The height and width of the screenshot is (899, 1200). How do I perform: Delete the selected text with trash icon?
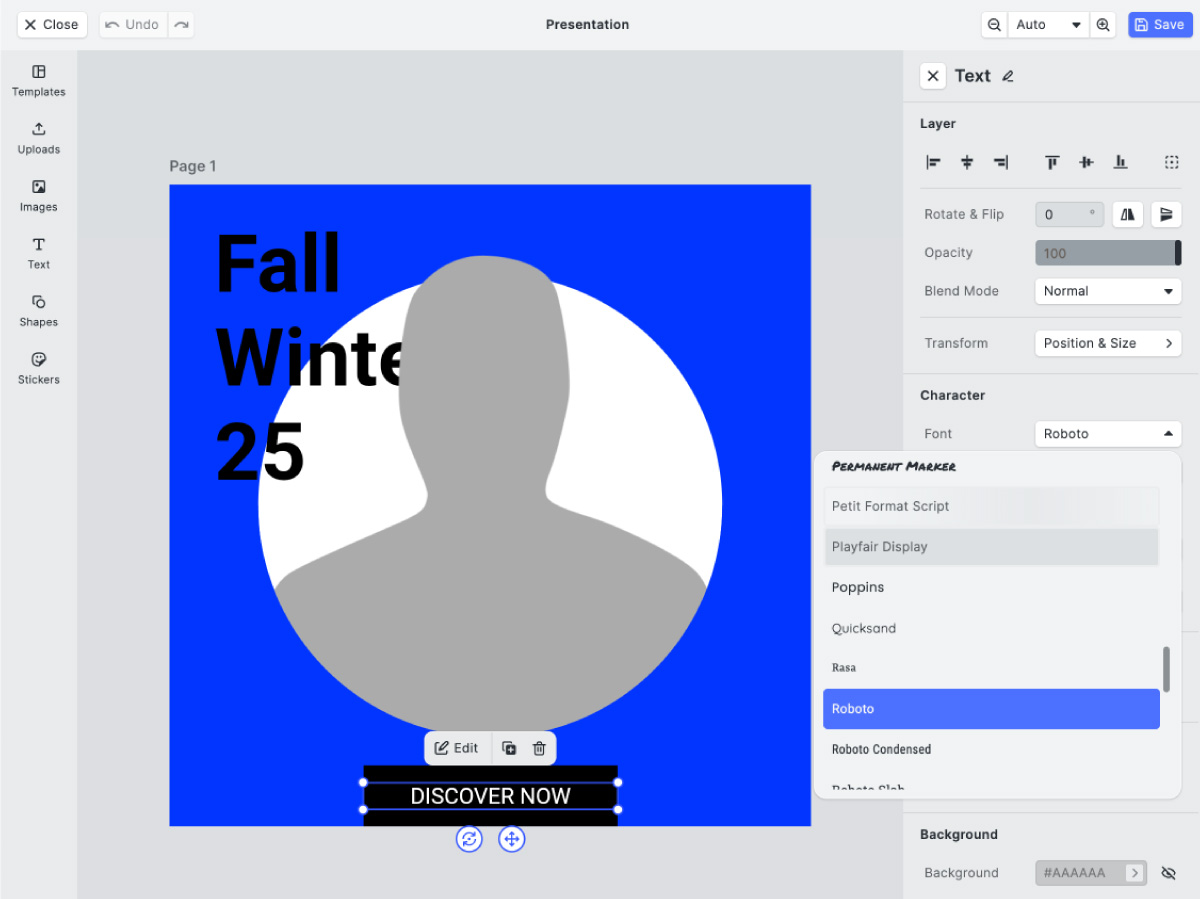tap(539, 748)
